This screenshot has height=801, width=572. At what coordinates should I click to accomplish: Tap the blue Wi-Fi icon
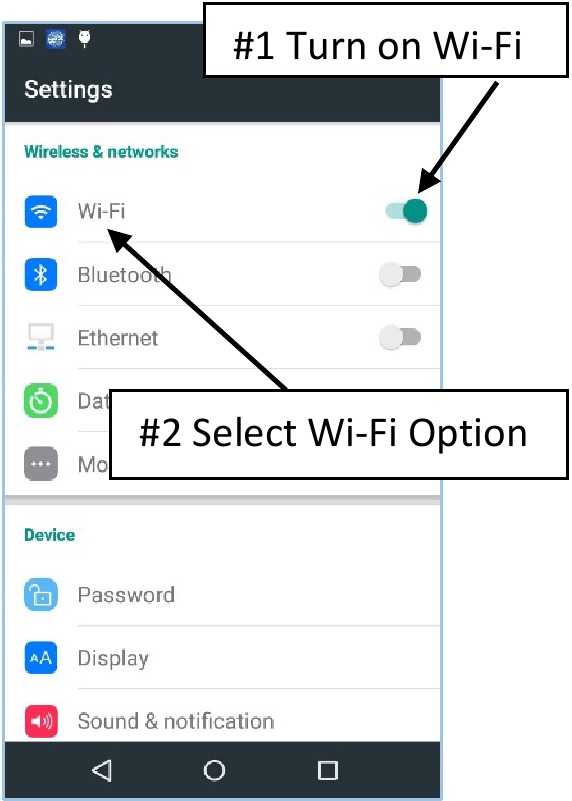point(41,211)
